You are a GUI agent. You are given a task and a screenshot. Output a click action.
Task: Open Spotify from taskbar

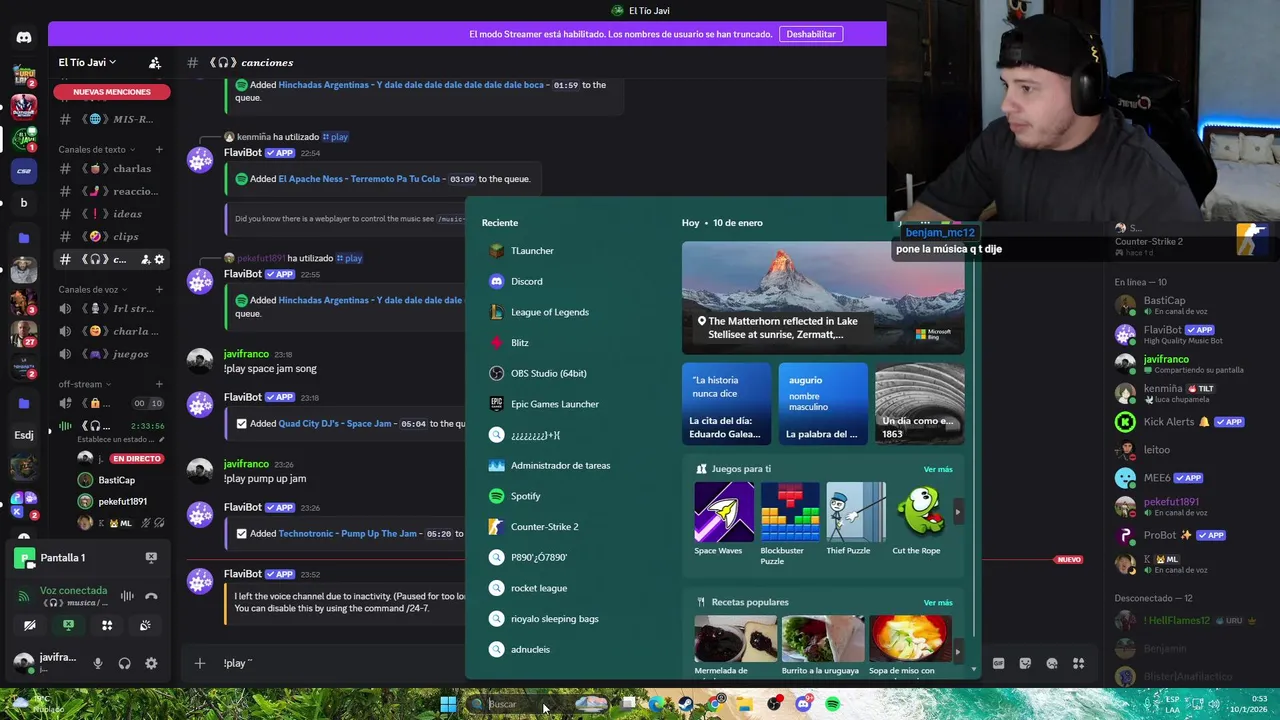(x=832, y=704)
